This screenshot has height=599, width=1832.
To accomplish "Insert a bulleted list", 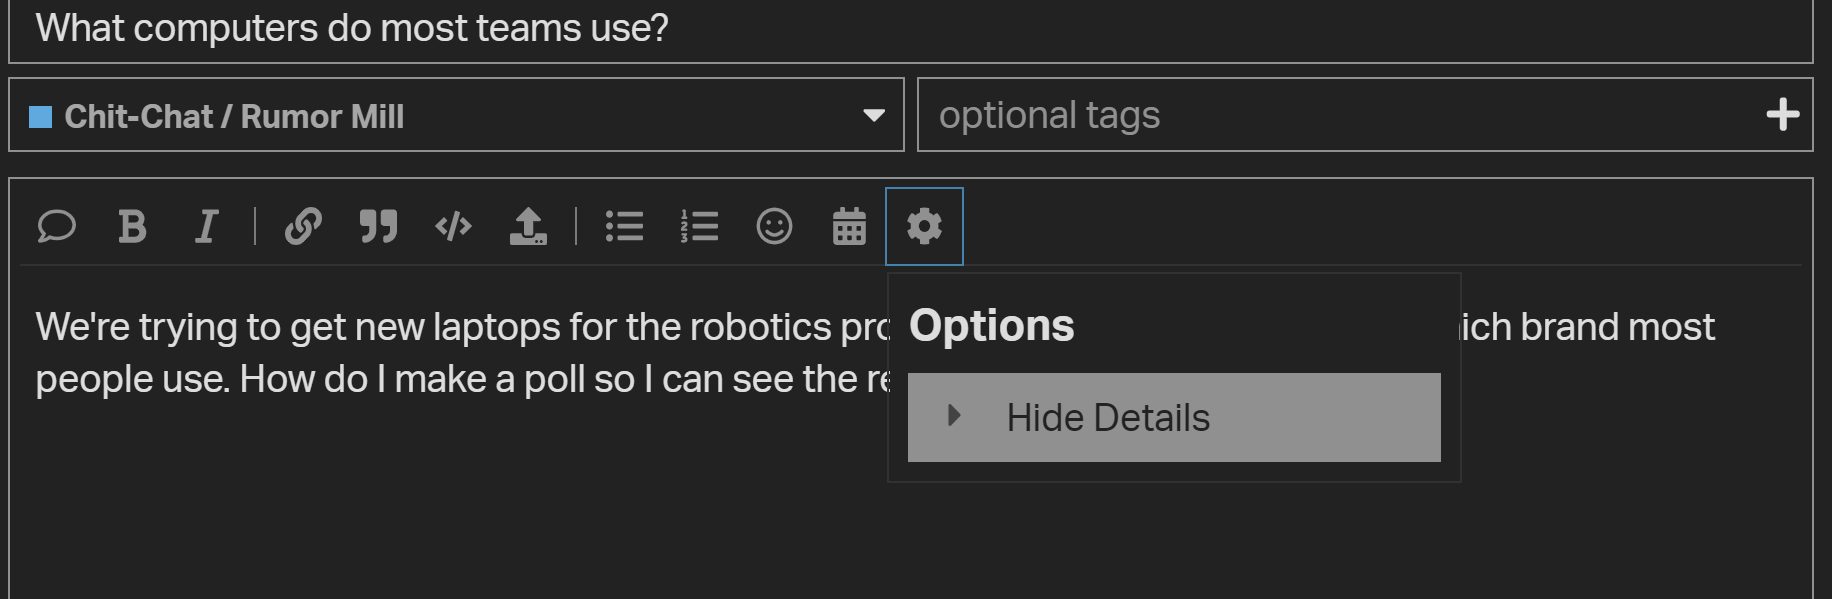I will (624, 227).
